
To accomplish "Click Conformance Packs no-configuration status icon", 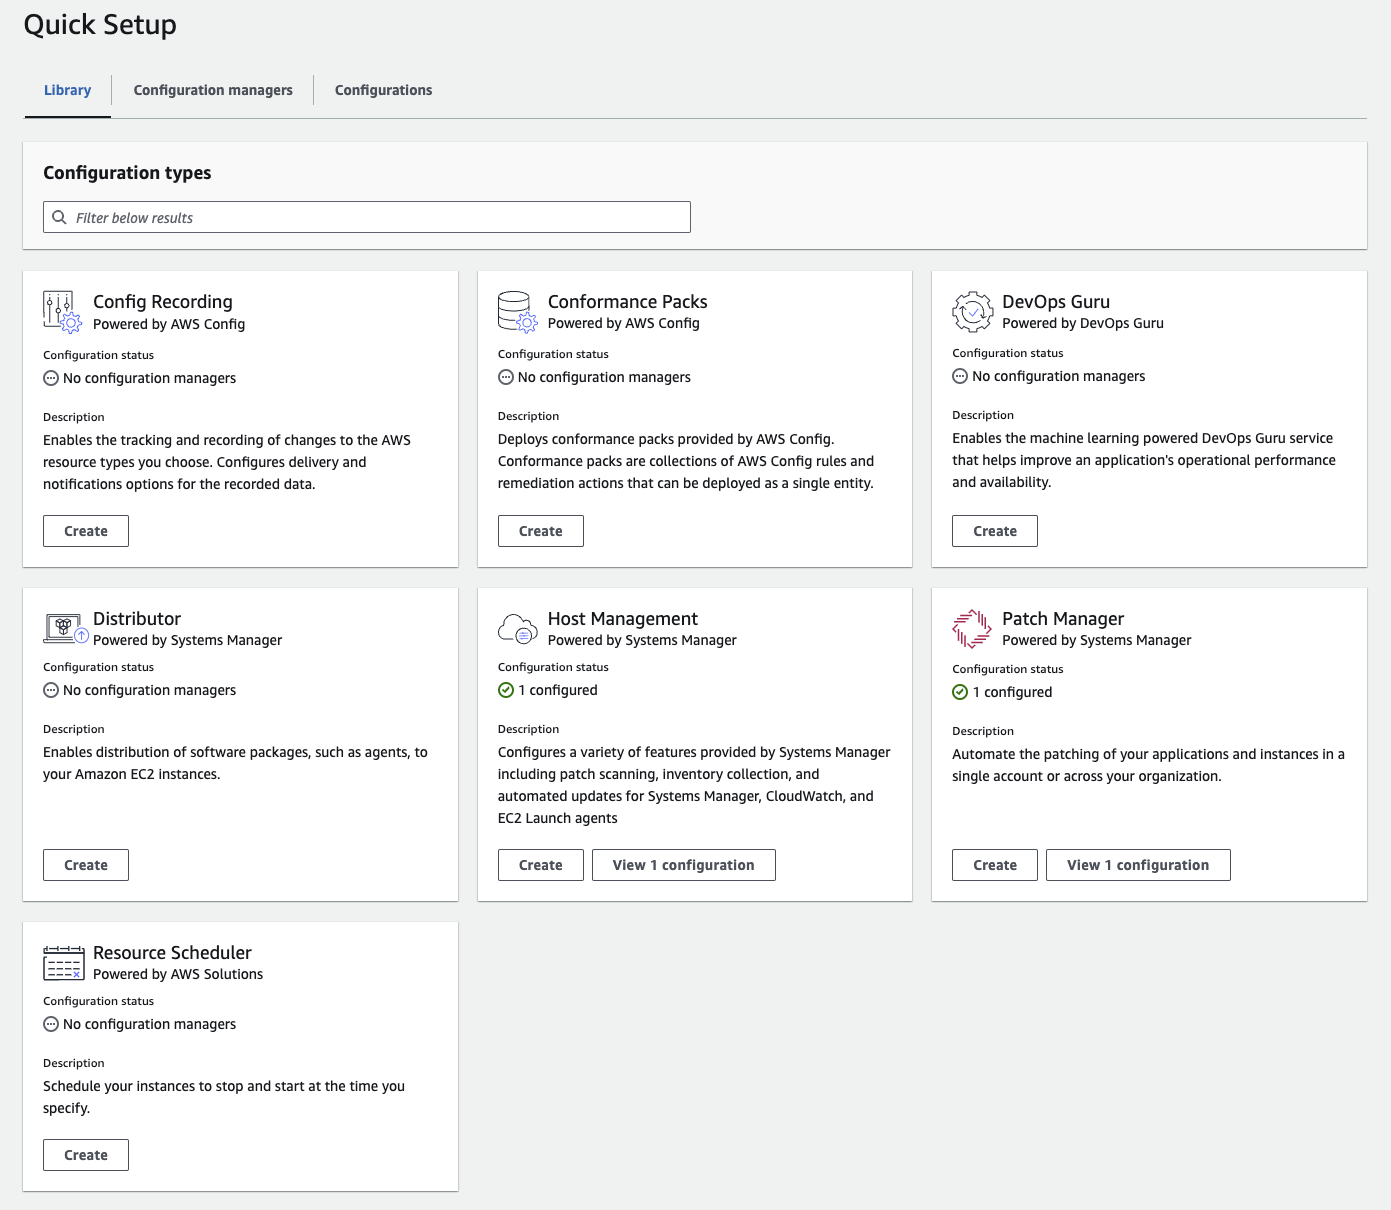I will point(506,377).
